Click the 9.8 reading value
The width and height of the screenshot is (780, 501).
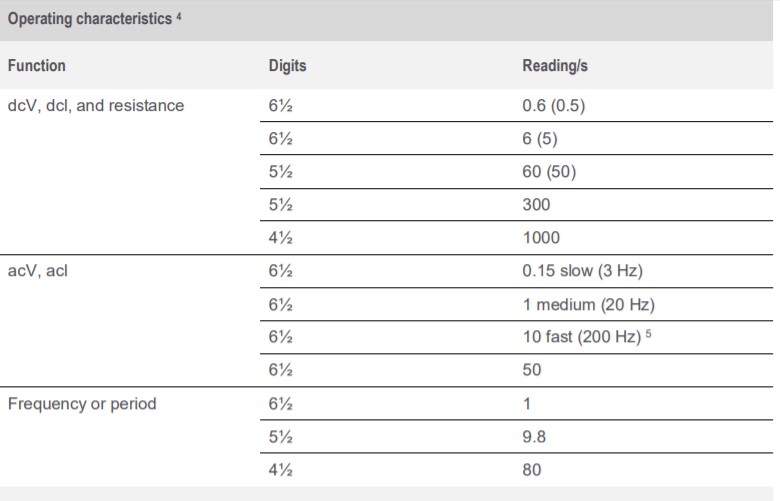(534, 436)
